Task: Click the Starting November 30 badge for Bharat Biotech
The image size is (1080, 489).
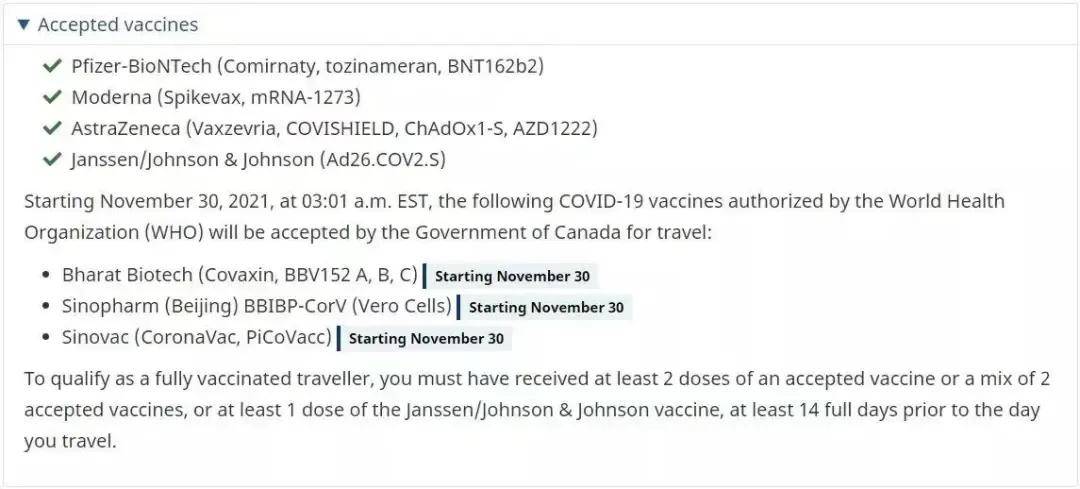Action: click(x=510, y=276)
